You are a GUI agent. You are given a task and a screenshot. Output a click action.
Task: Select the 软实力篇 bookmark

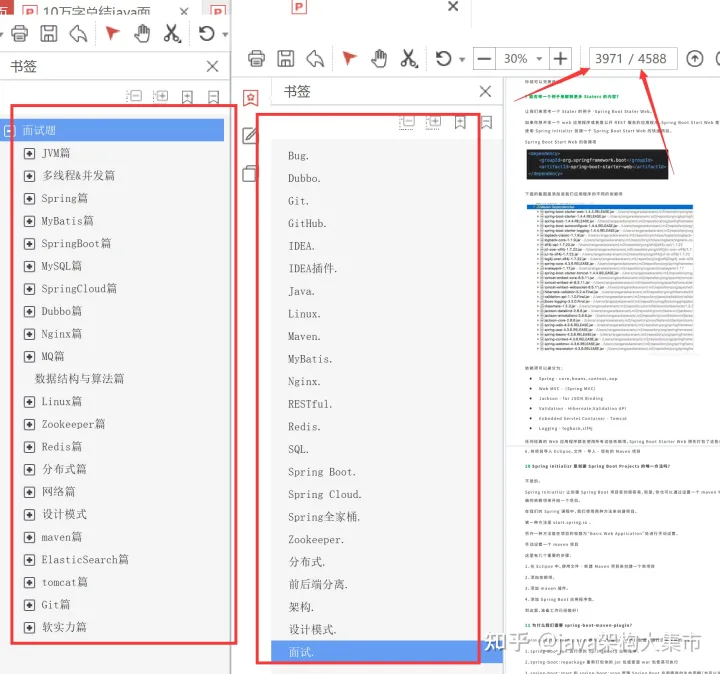click(64, 627)
